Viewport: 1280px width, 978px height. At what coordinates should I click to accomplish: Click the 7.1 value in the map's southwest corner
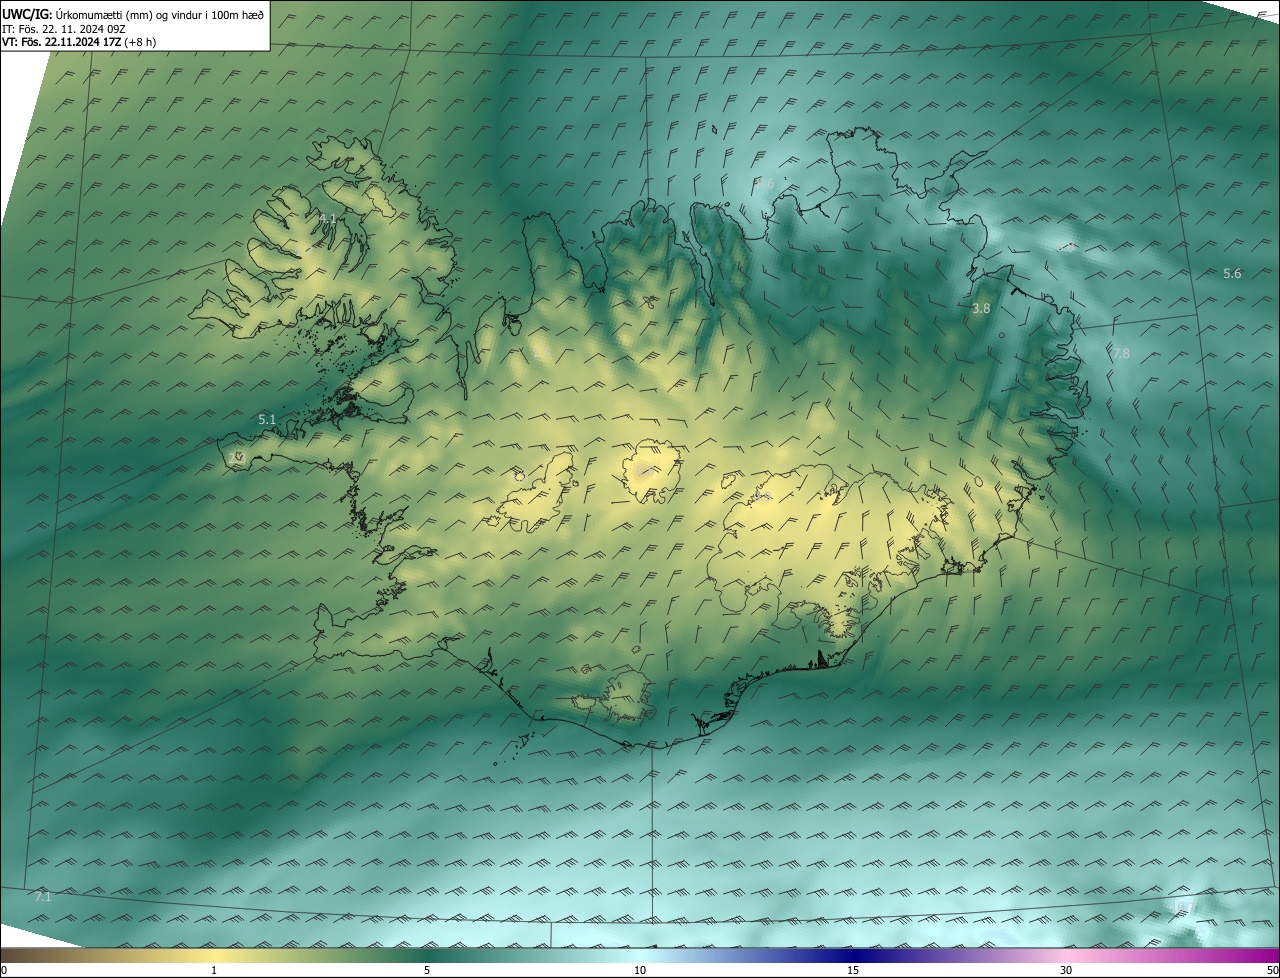[43, 897]
